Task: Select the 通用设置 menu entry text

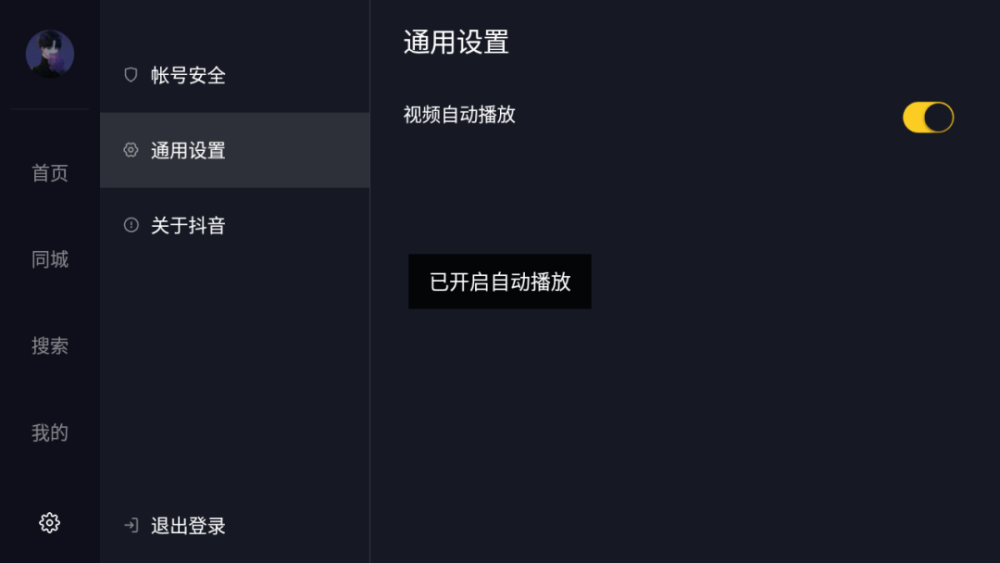Action: 188,150
